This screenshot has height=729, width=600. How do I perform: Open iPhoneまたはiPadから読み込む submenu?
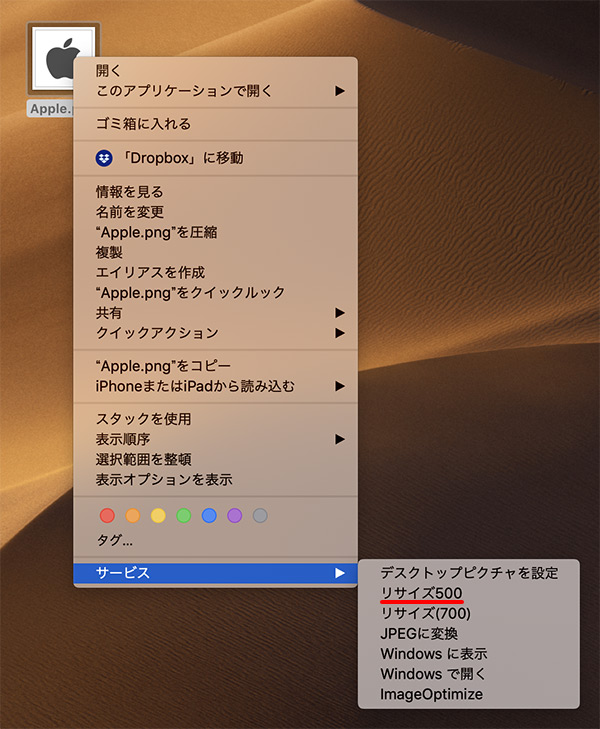(x=215, y=386)
